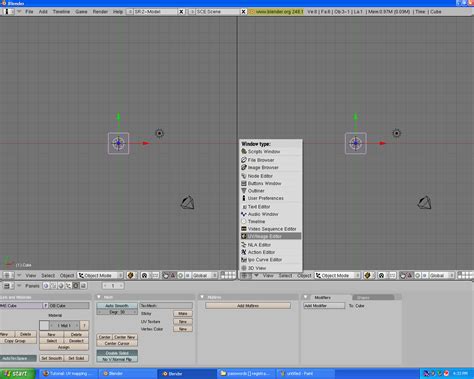
Task: Switch to Logic panels icon
Action: (46, 286)
